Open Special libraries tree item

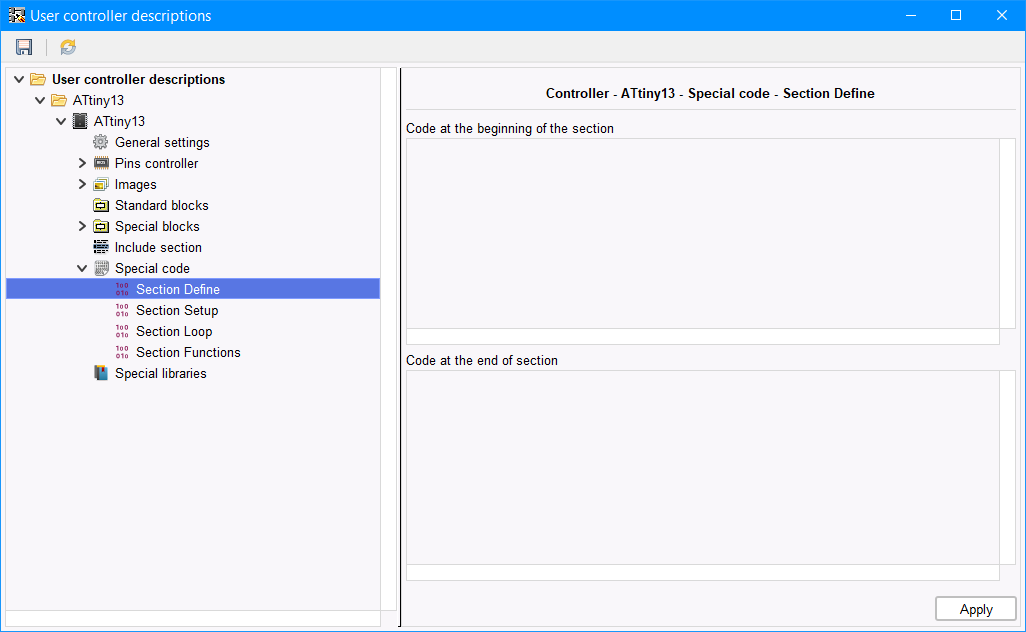point(161,373)
